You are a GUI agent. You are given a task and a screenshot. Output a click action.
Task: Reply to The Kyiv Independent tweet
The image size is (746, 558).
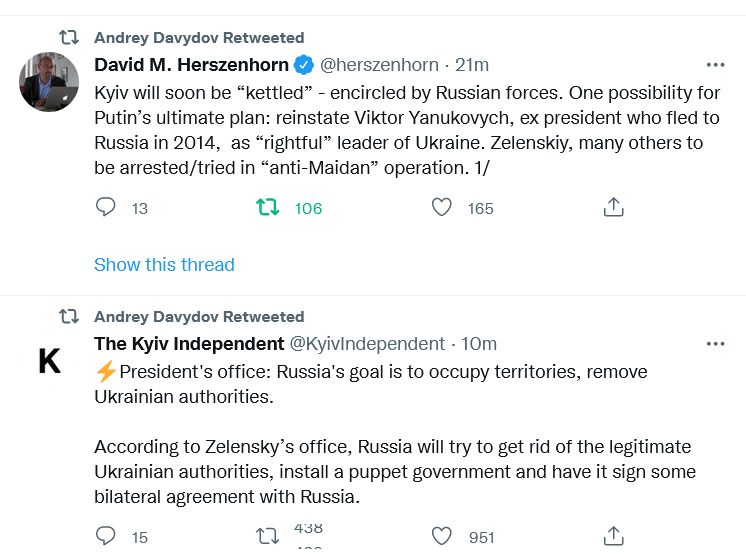pyautogui.click(x=106, y=536)
